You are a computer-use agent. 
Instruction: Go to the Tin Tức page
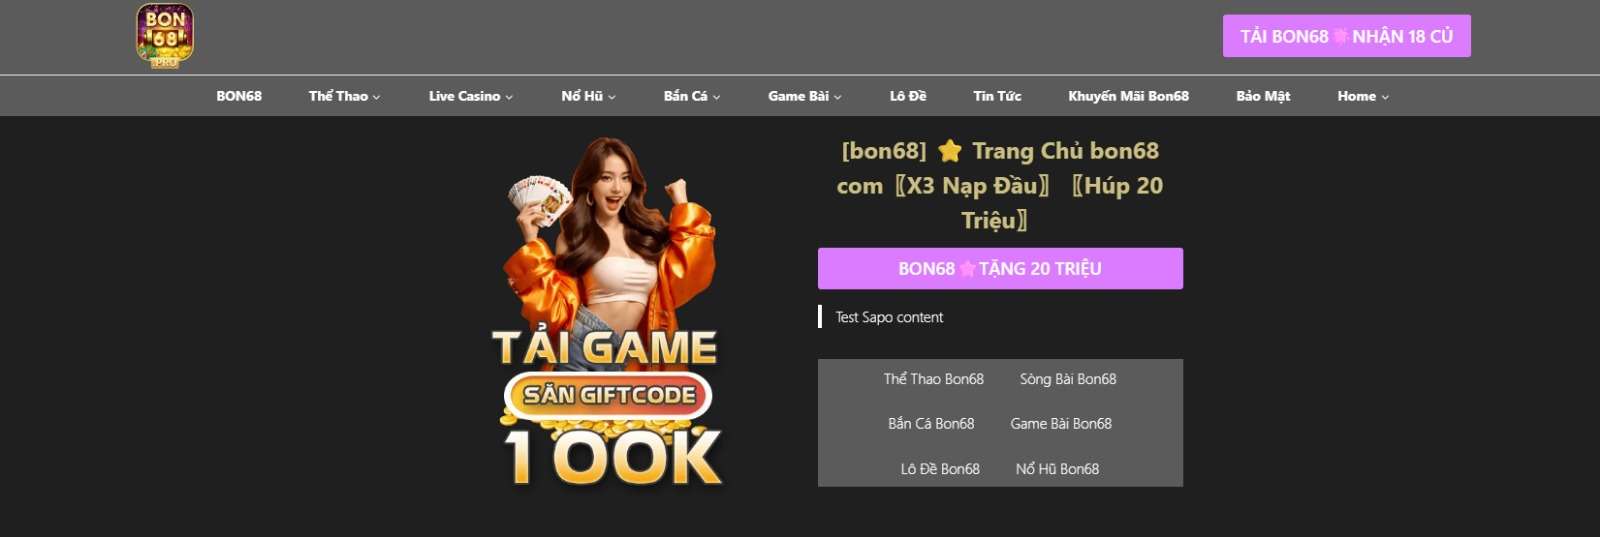click(997, 96)
